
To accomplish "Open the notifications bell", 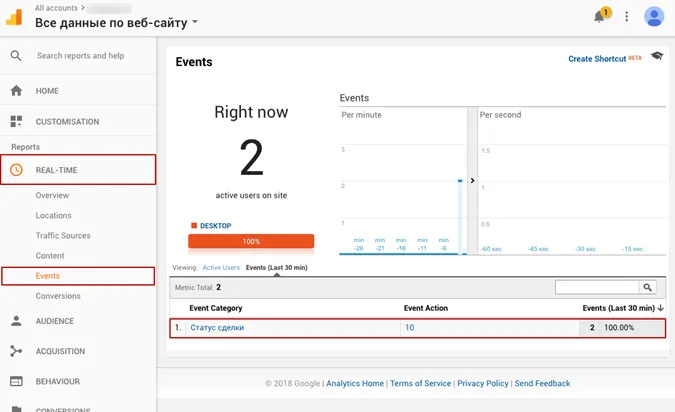I will tap(599, 16).
